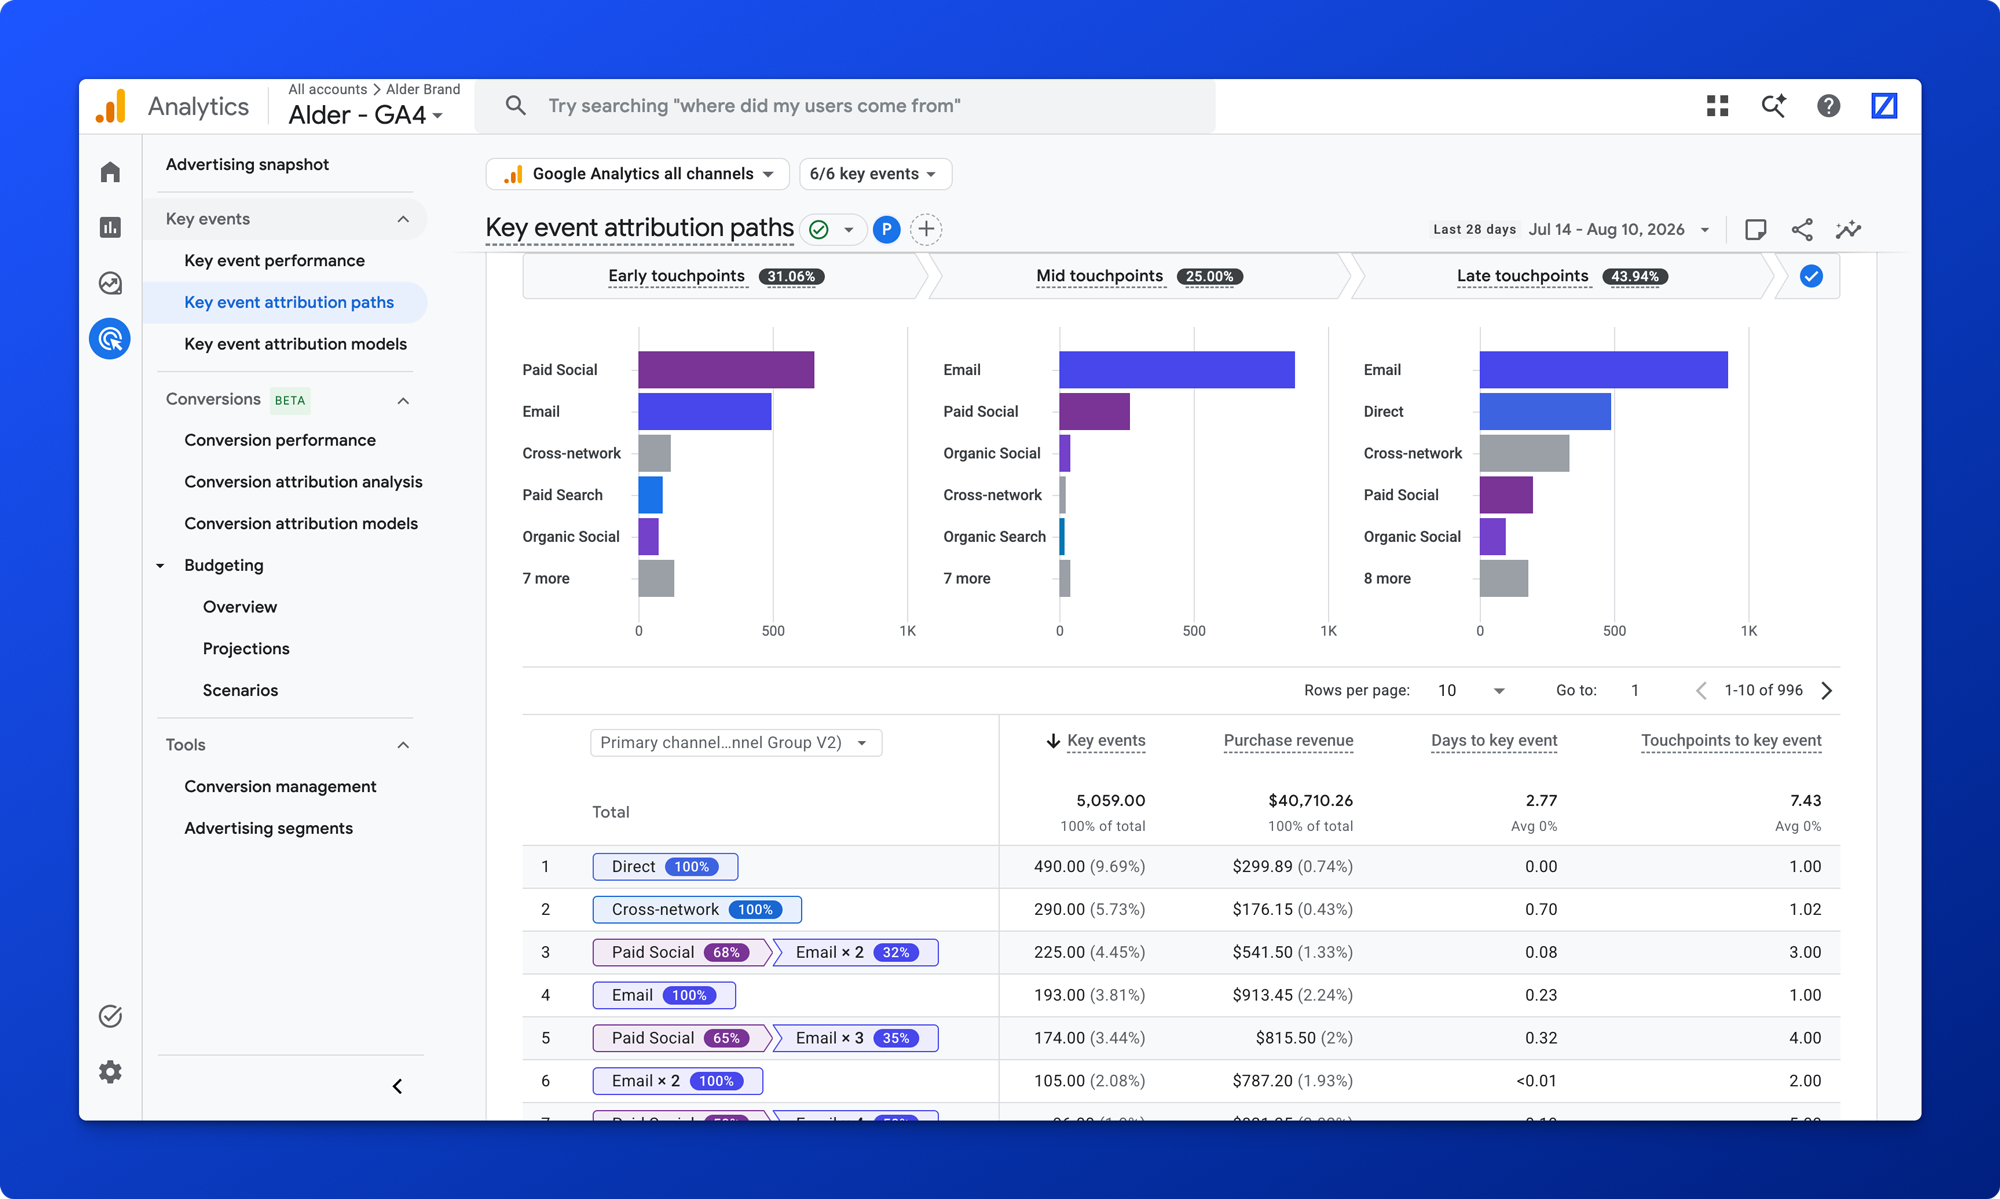Go to next page of results

1827,691
